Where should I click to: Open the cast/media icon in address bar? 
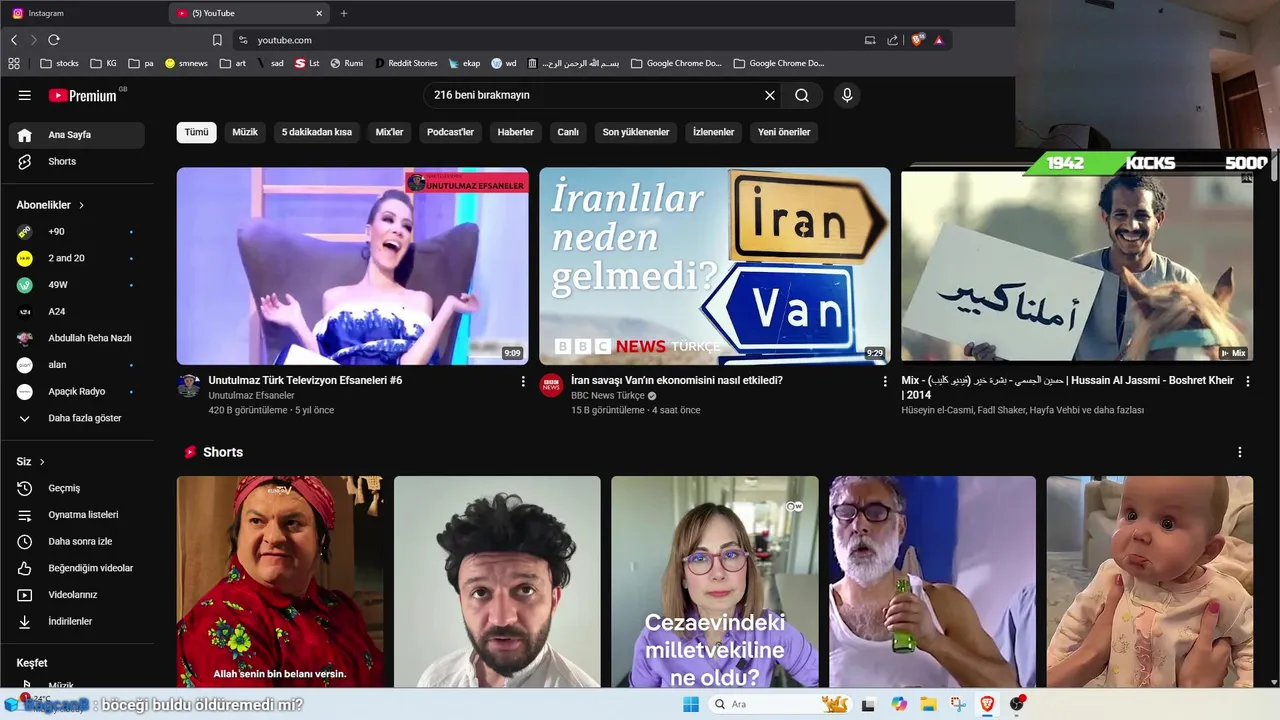click(x=870, y=40)
